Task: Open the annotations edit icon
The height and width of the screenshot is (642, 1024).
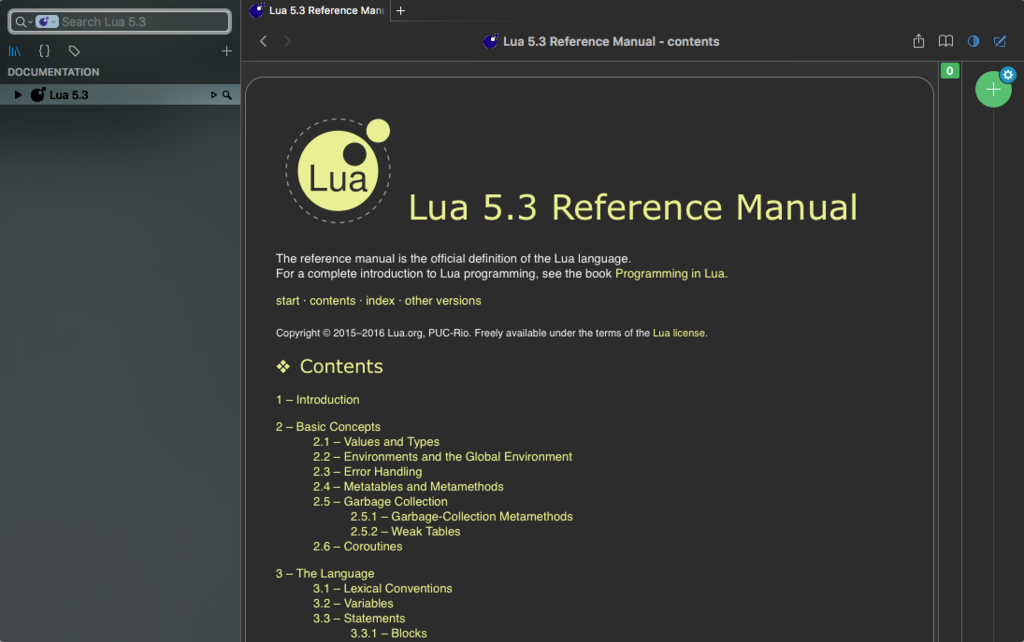Action: point(1000,41)
